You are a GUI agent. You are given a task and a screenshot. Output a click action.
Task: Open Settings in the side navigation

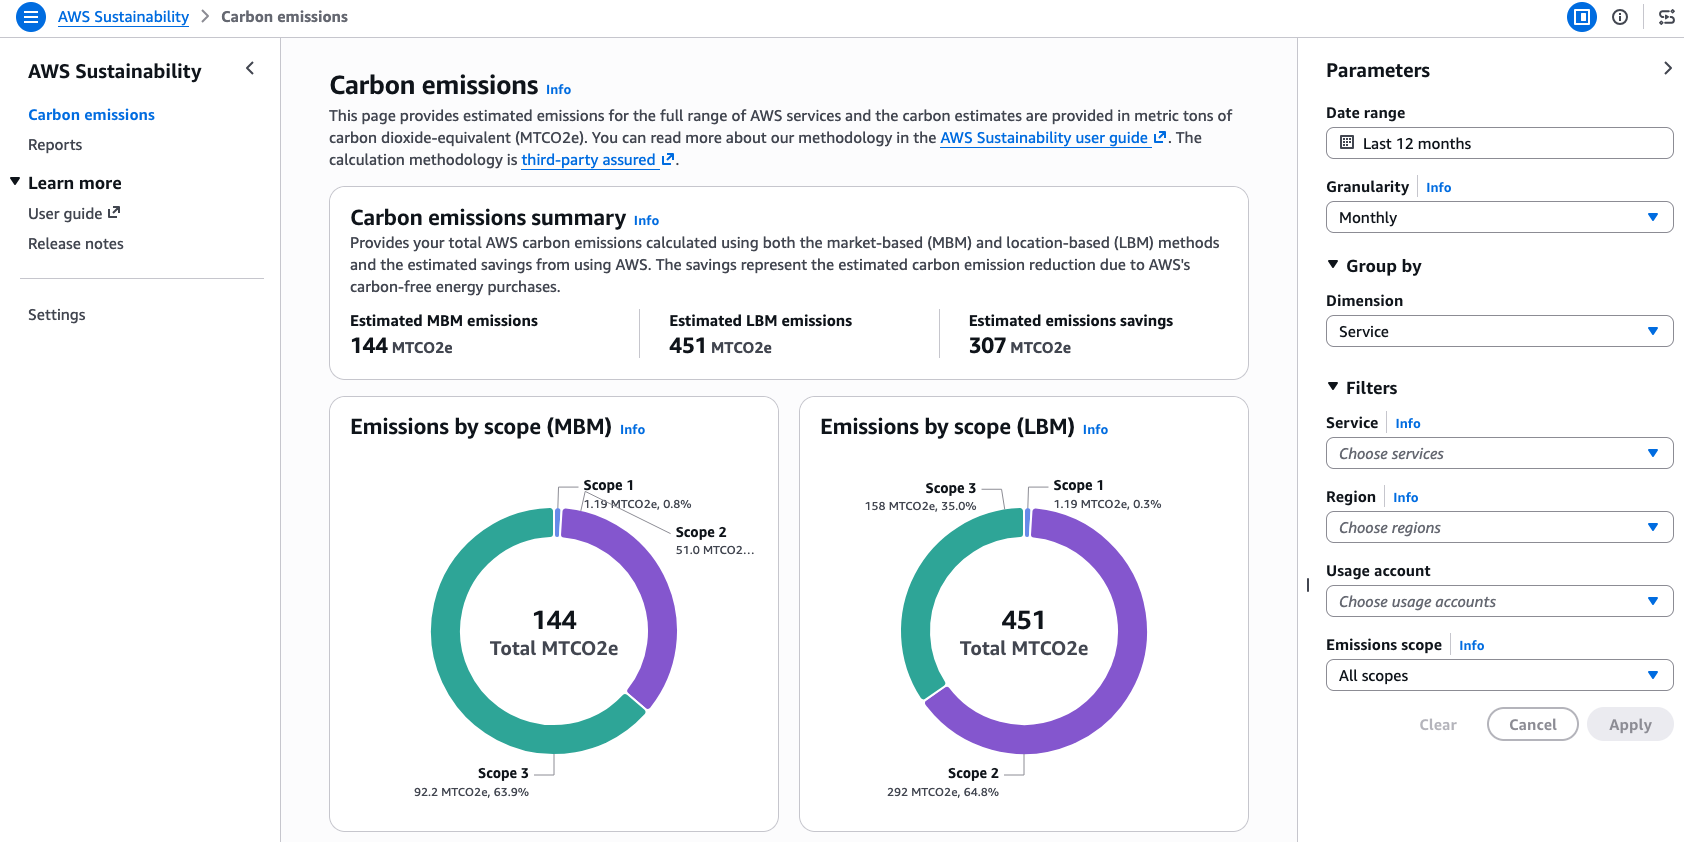click(57, 315)
